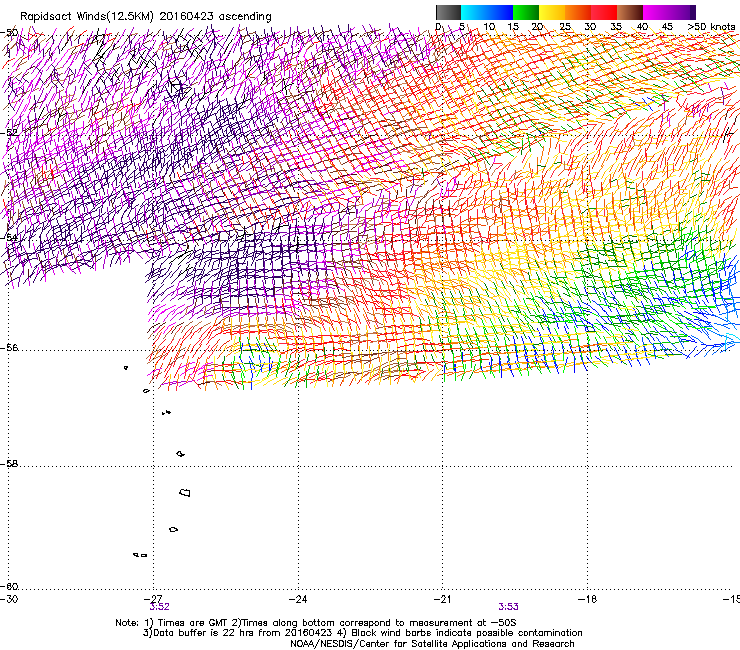This screenshot has height=650, width=740.
Task: Click the -58 latitude axis label
Action: click(9, 464)
